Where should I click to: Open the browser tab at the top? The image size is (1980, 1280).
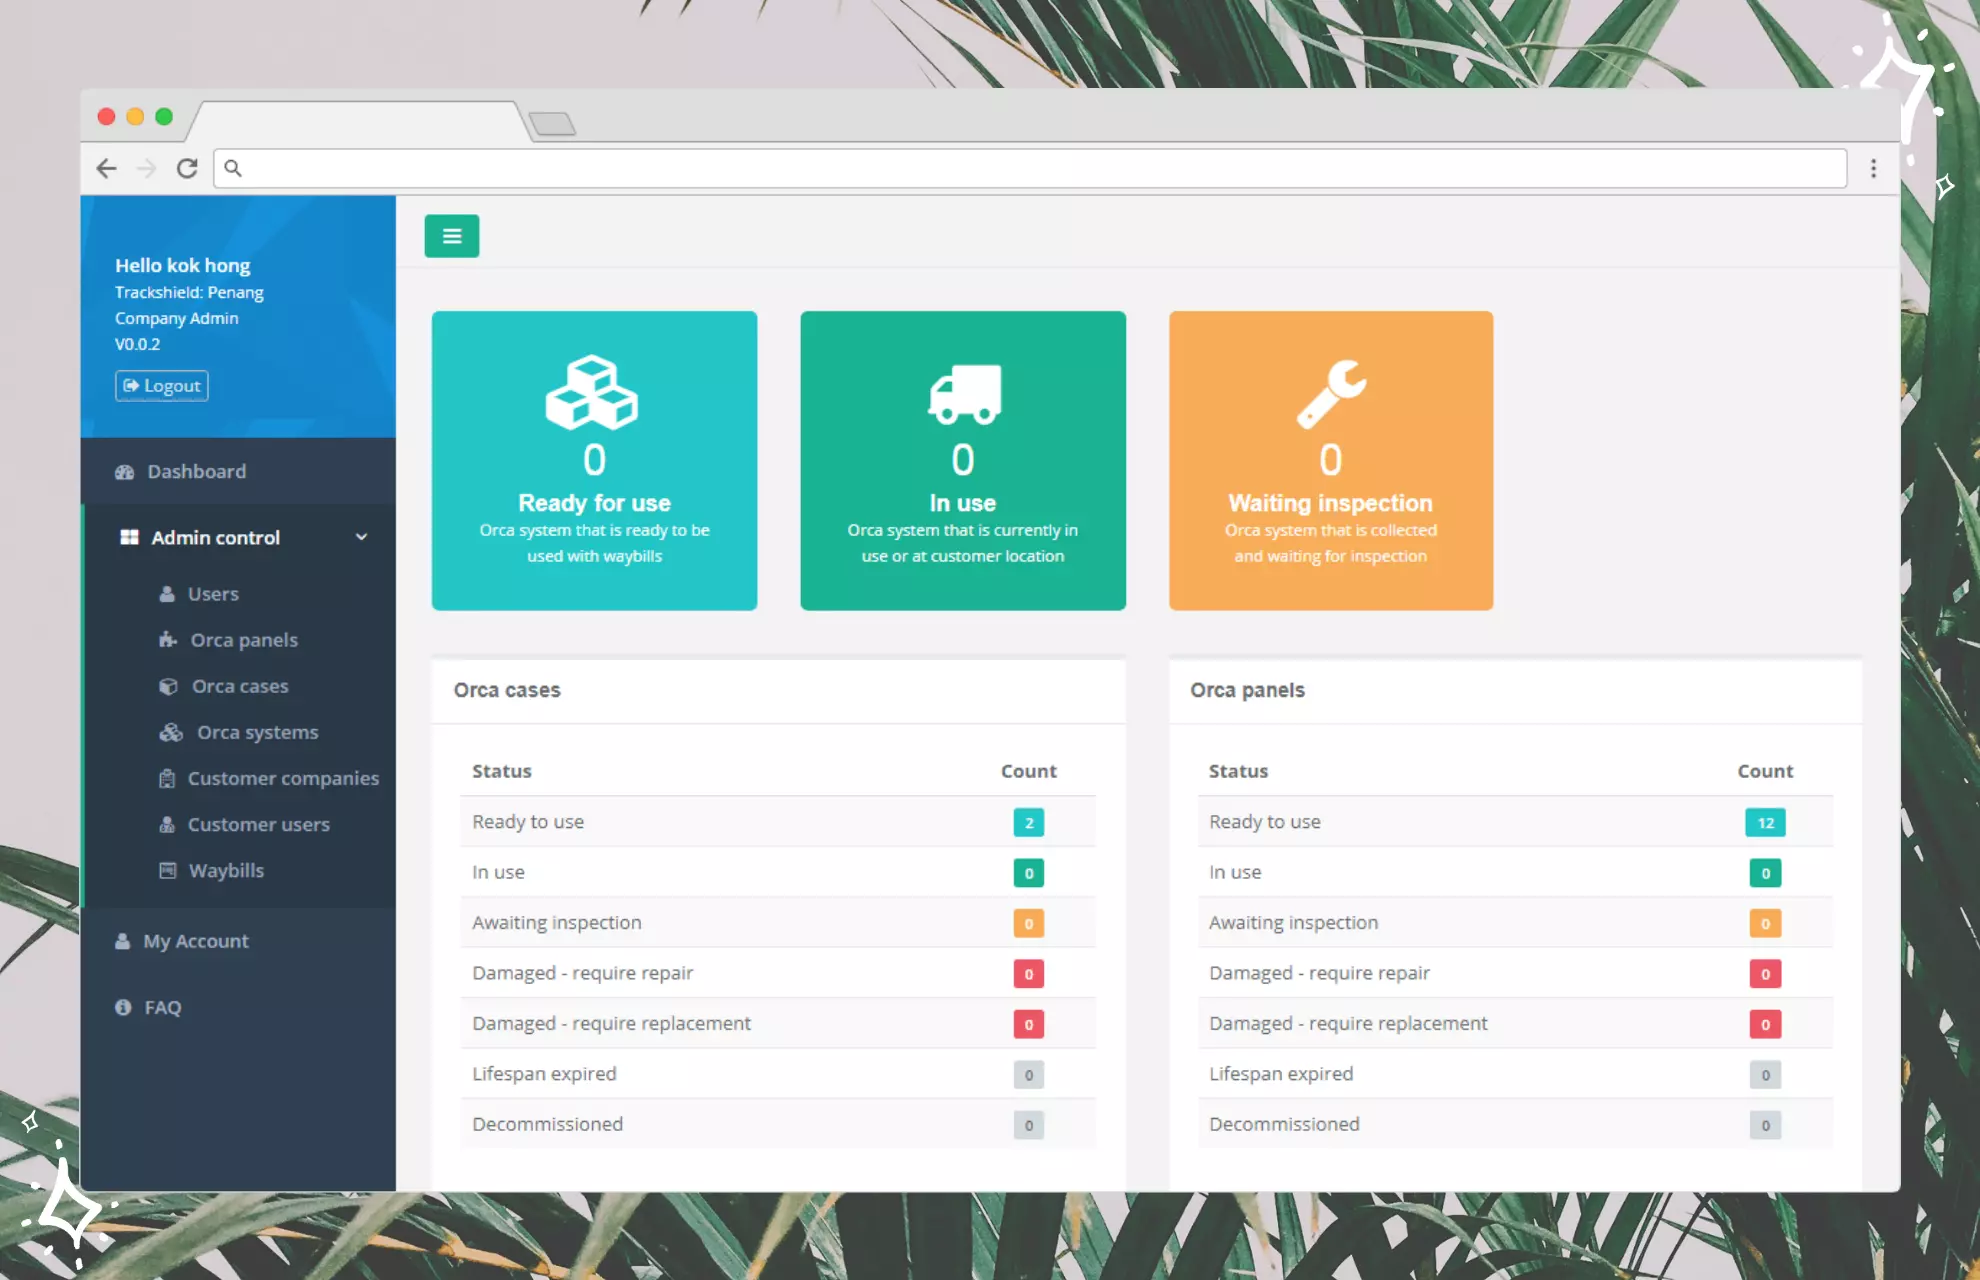pos(360,120)
